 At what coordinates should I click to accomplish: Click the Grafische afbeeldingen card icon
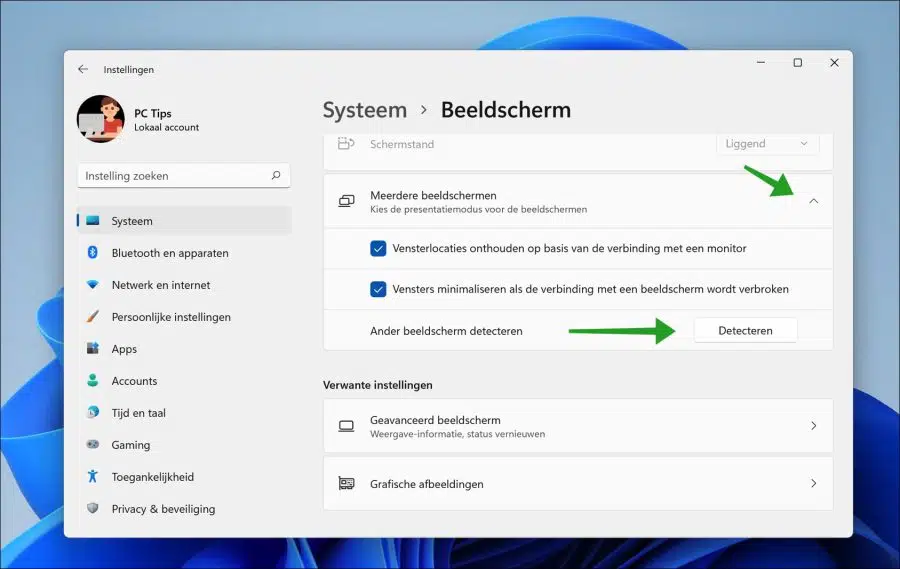346,483
